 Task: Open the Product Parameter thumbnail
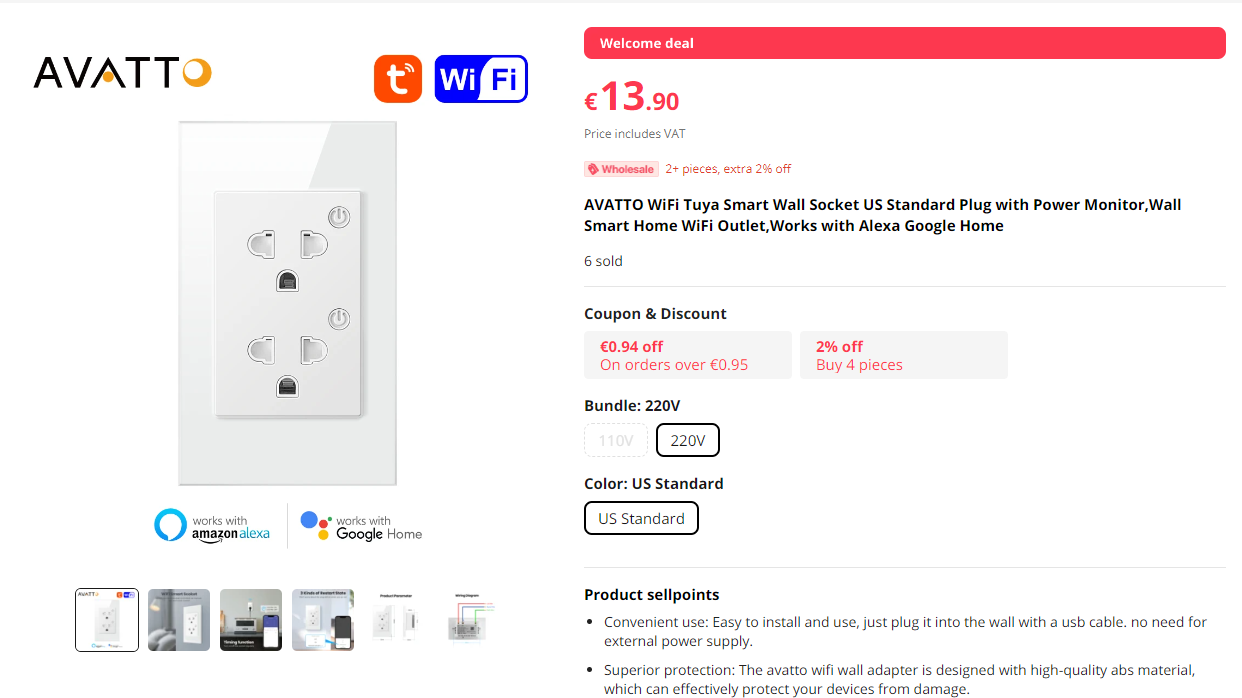pos(394,620)
